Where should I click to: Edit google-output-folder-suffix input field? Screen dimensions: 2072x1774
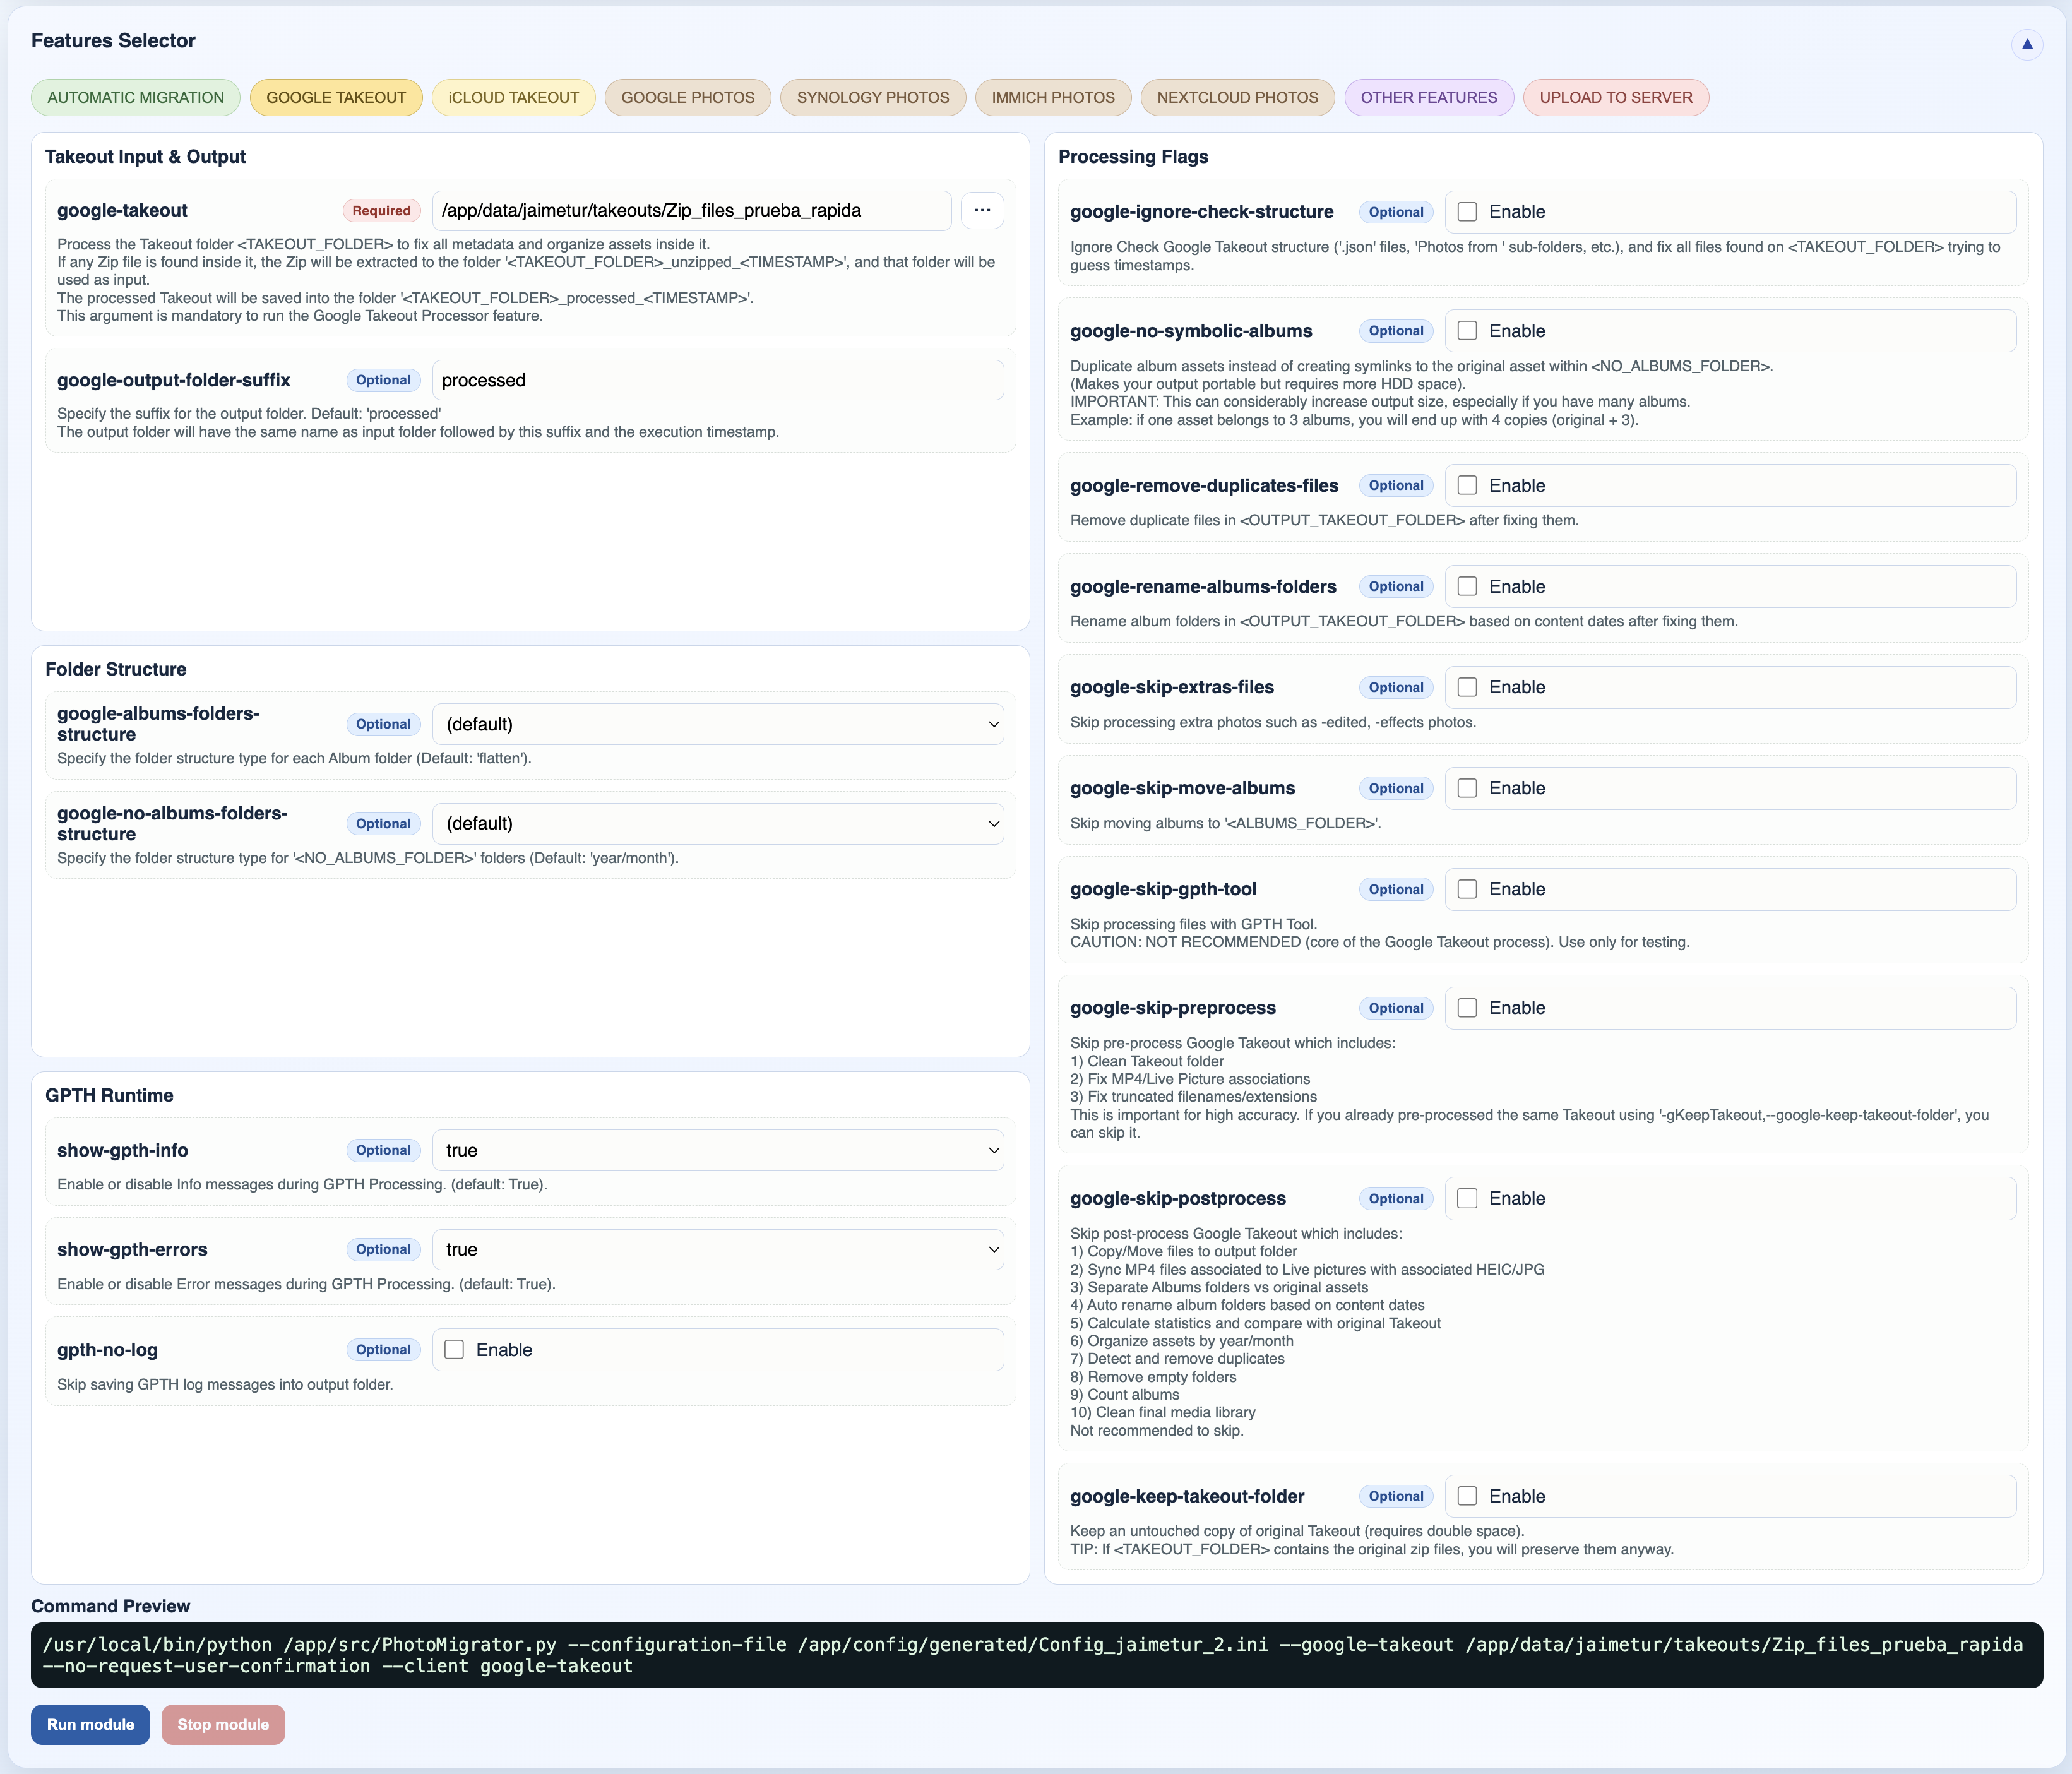[x=718, y=380]
